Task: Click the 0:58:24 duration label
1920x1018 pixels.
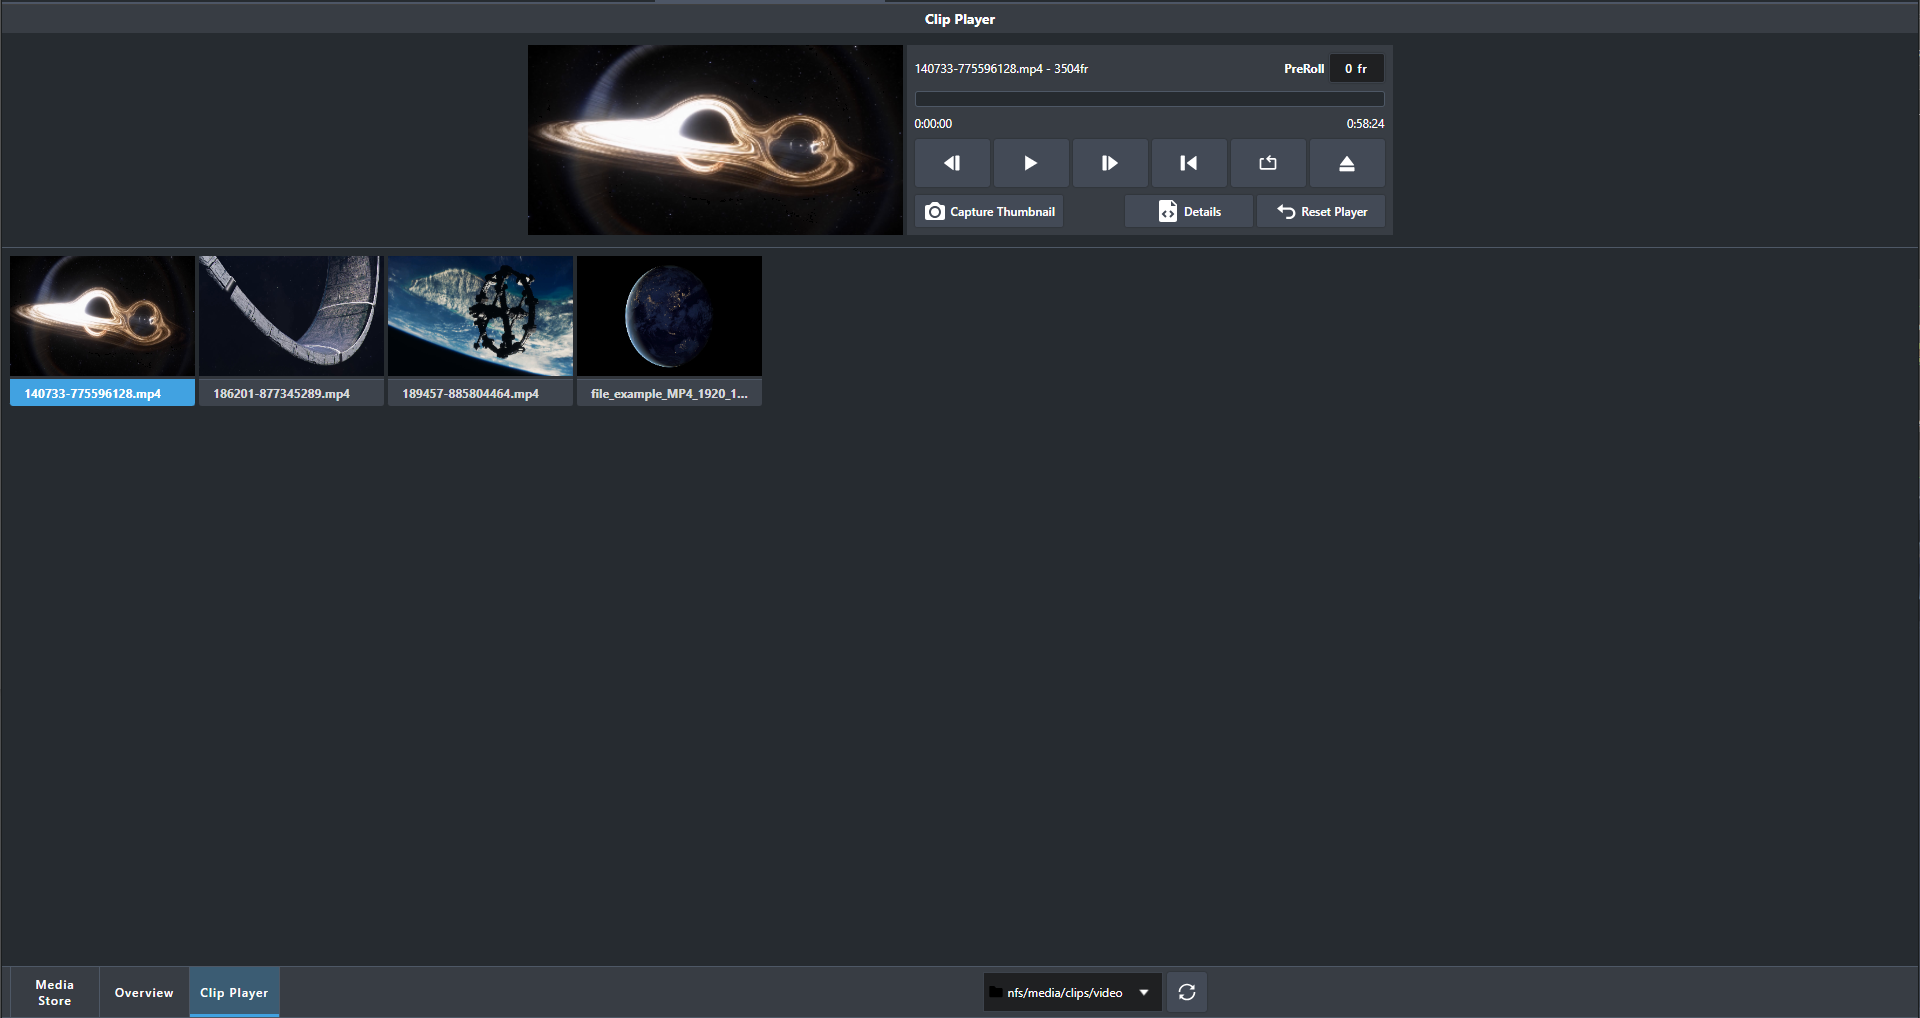Action: coord(1365,124)
